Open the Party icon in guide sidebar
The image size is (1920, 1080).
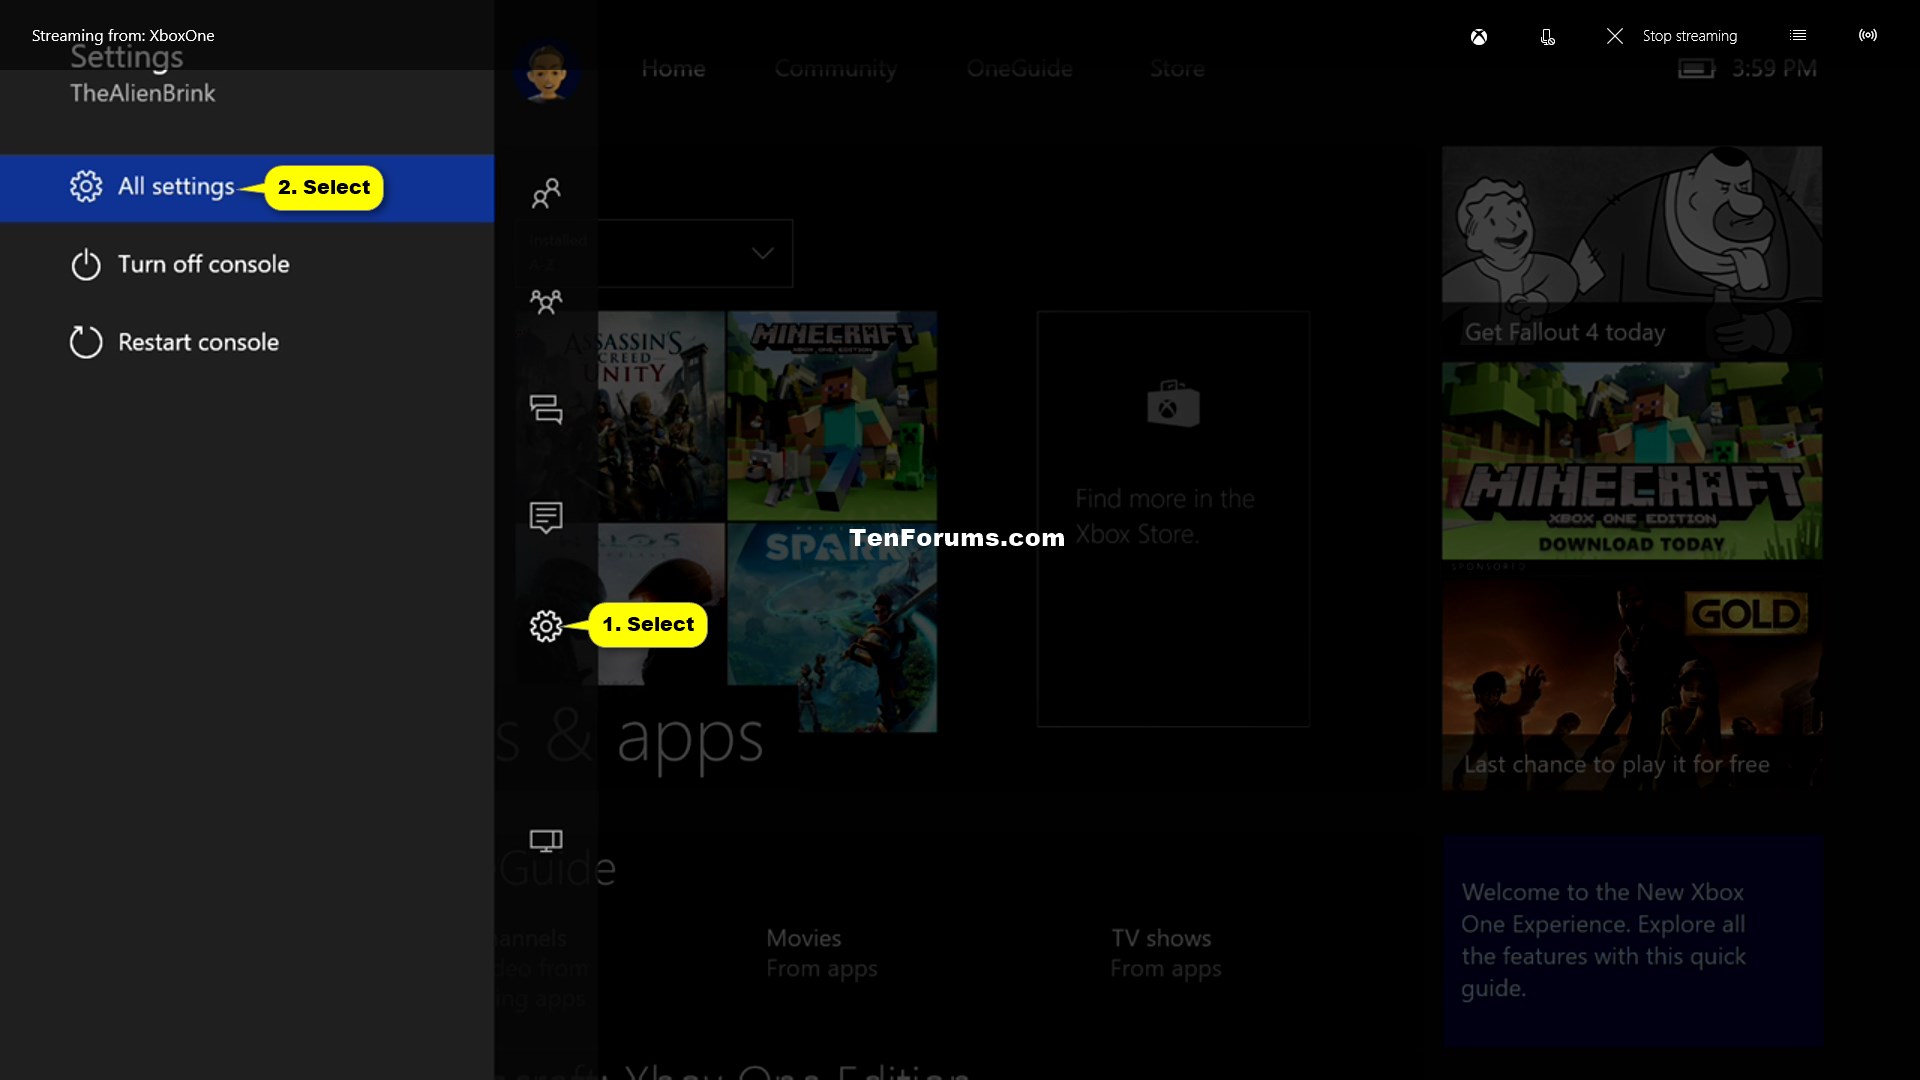[x=546, y=301]
